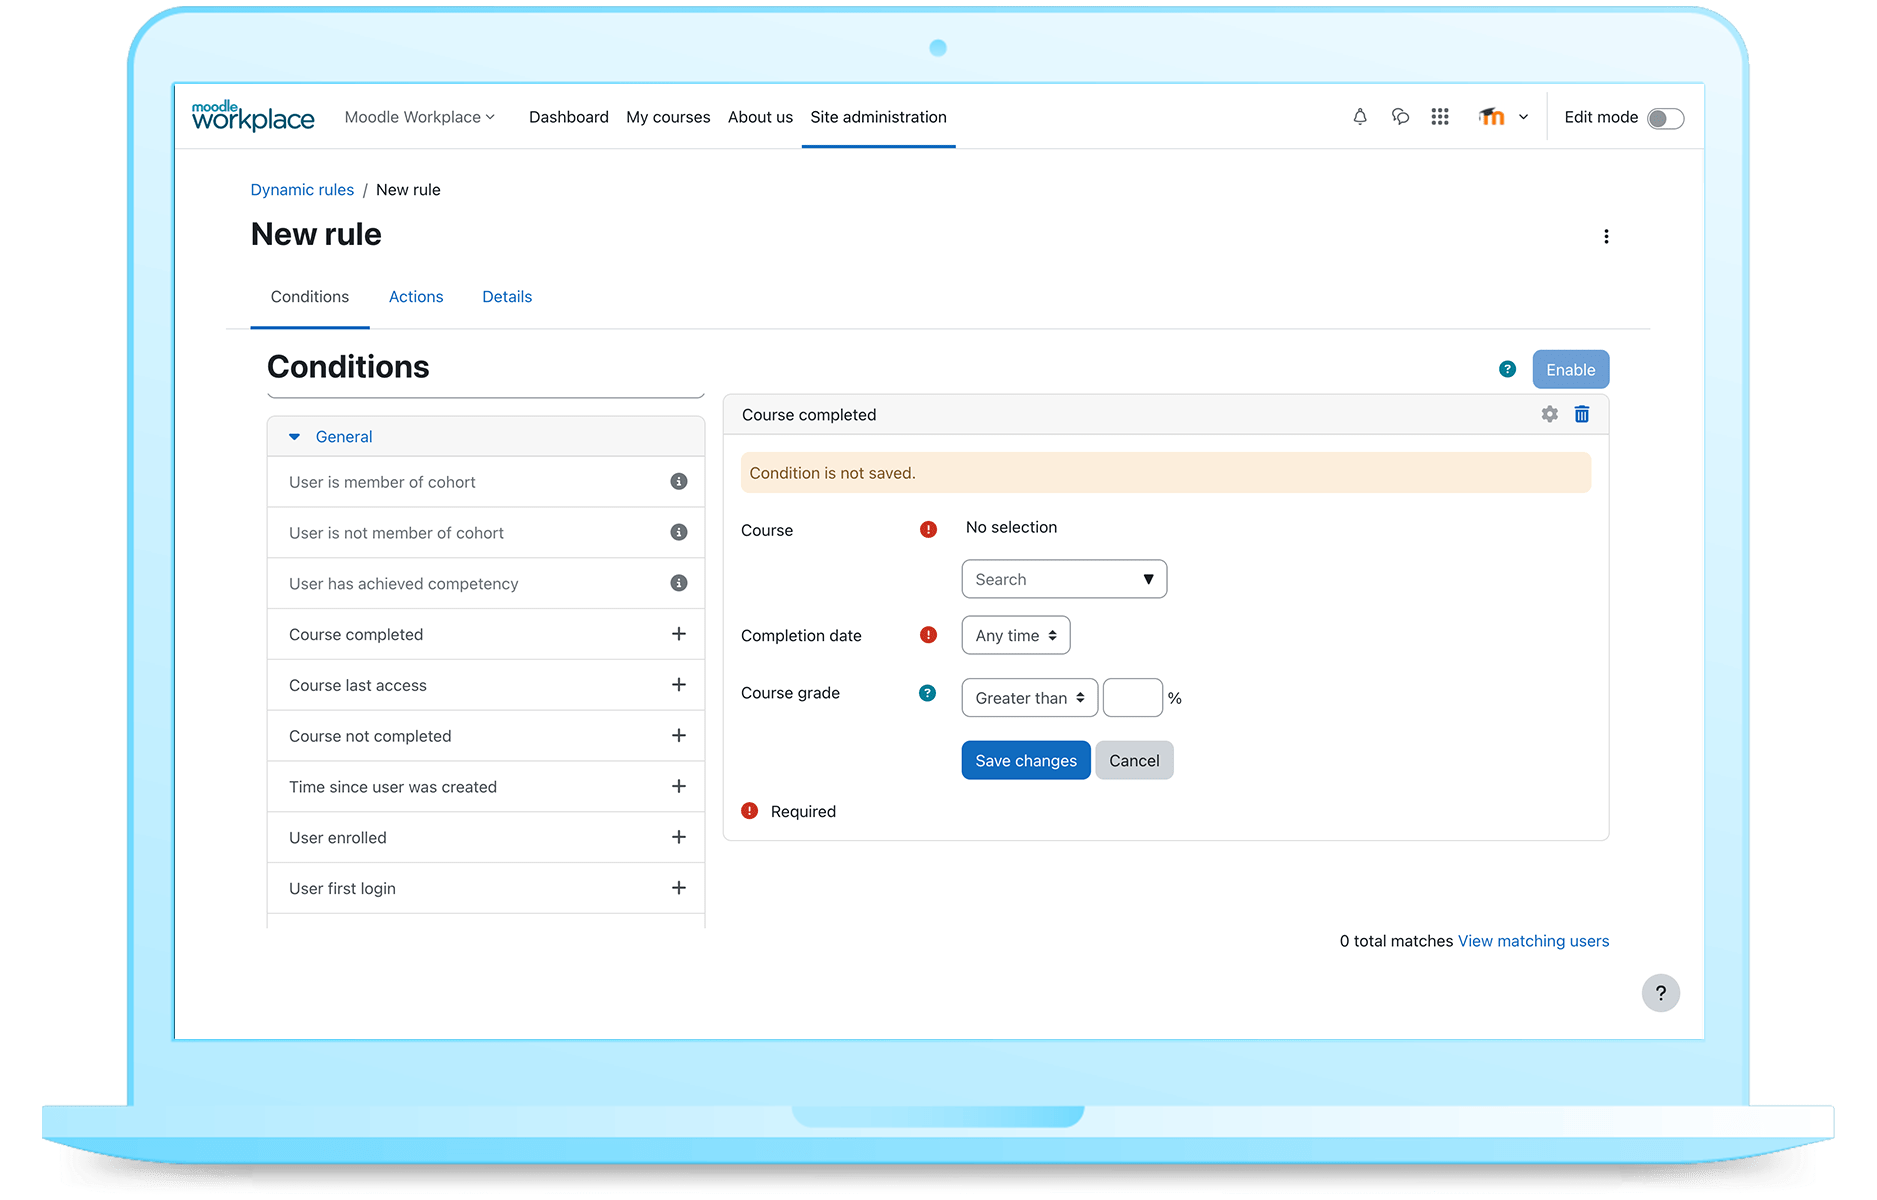Viewport: 1877px width, 1200px height.
Task: Click the Conditions help question mark icon
Action: [x=1506, y=369]
